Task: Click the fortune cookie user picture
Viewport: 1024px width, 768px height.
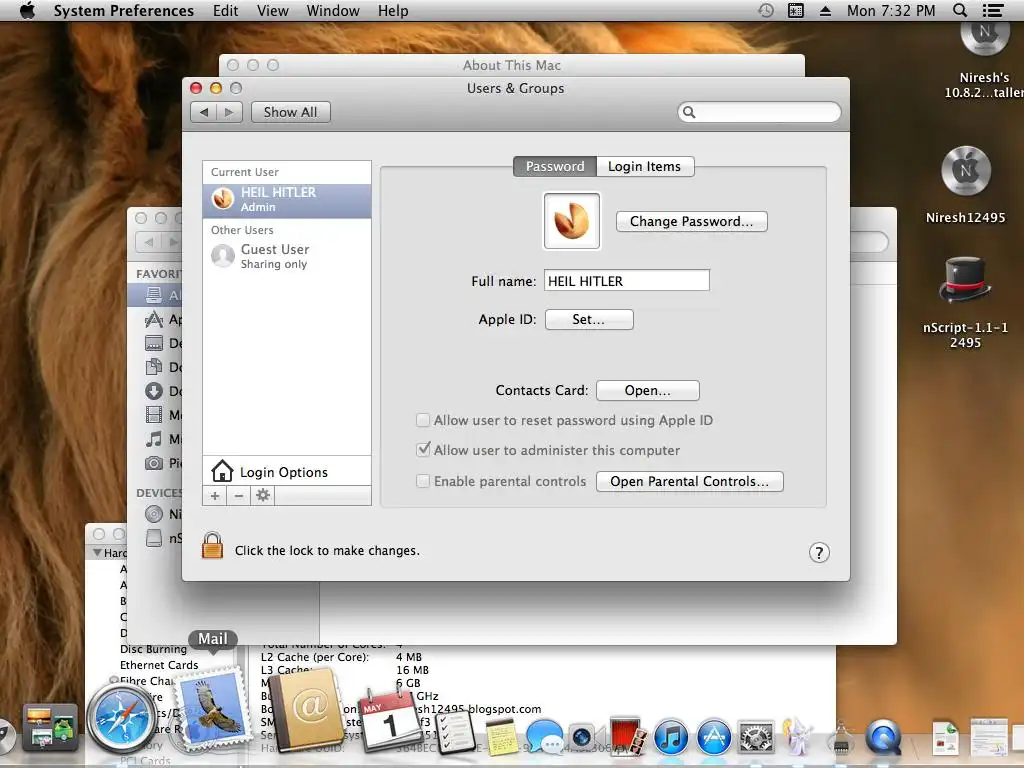Action: tap(571, 221)
